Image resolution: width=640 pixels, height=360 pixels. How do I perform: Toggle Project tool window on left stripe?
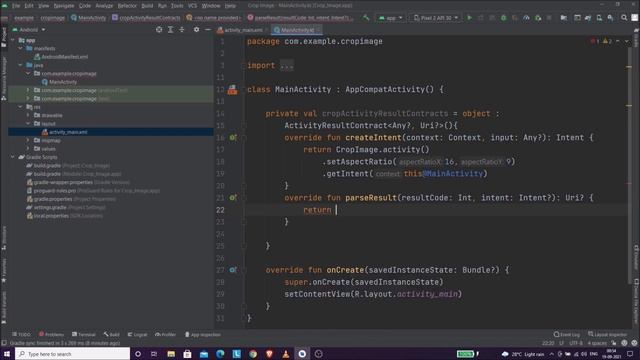[x=4, y=36]
